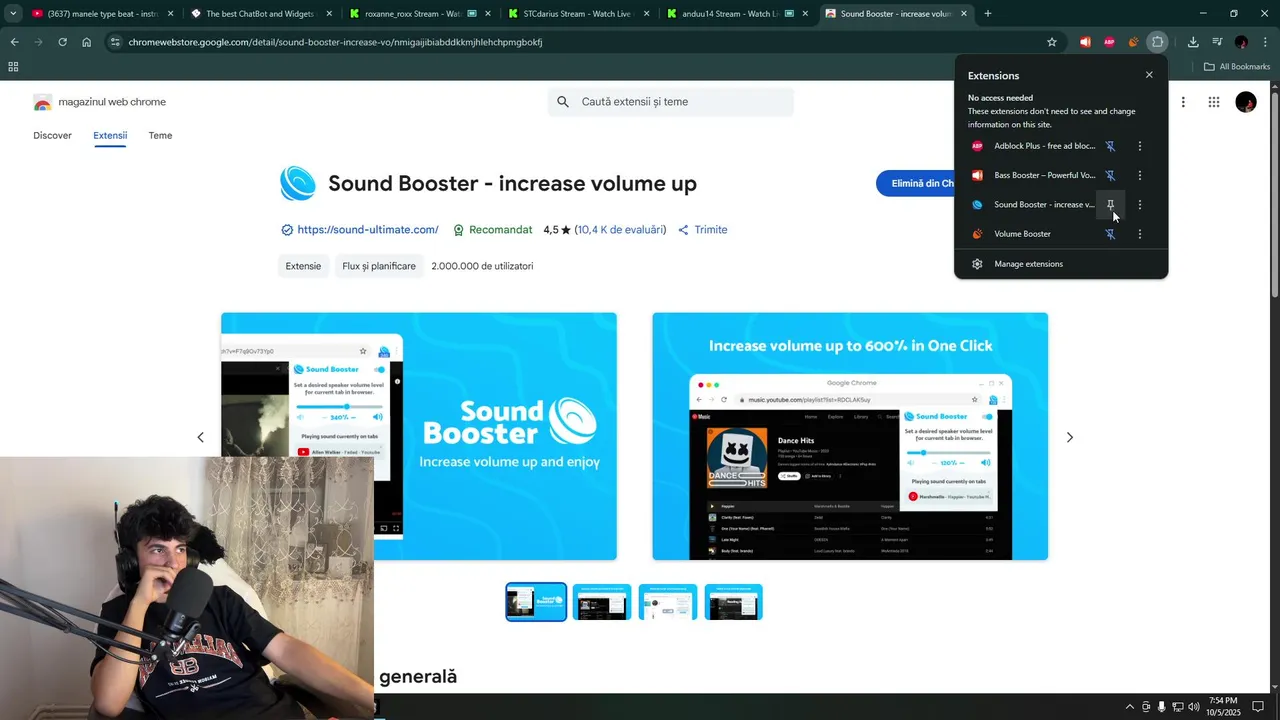Switch to the STCdarius Stream tab
This screenshot has height=720, width=1280.
pos(577,14)
